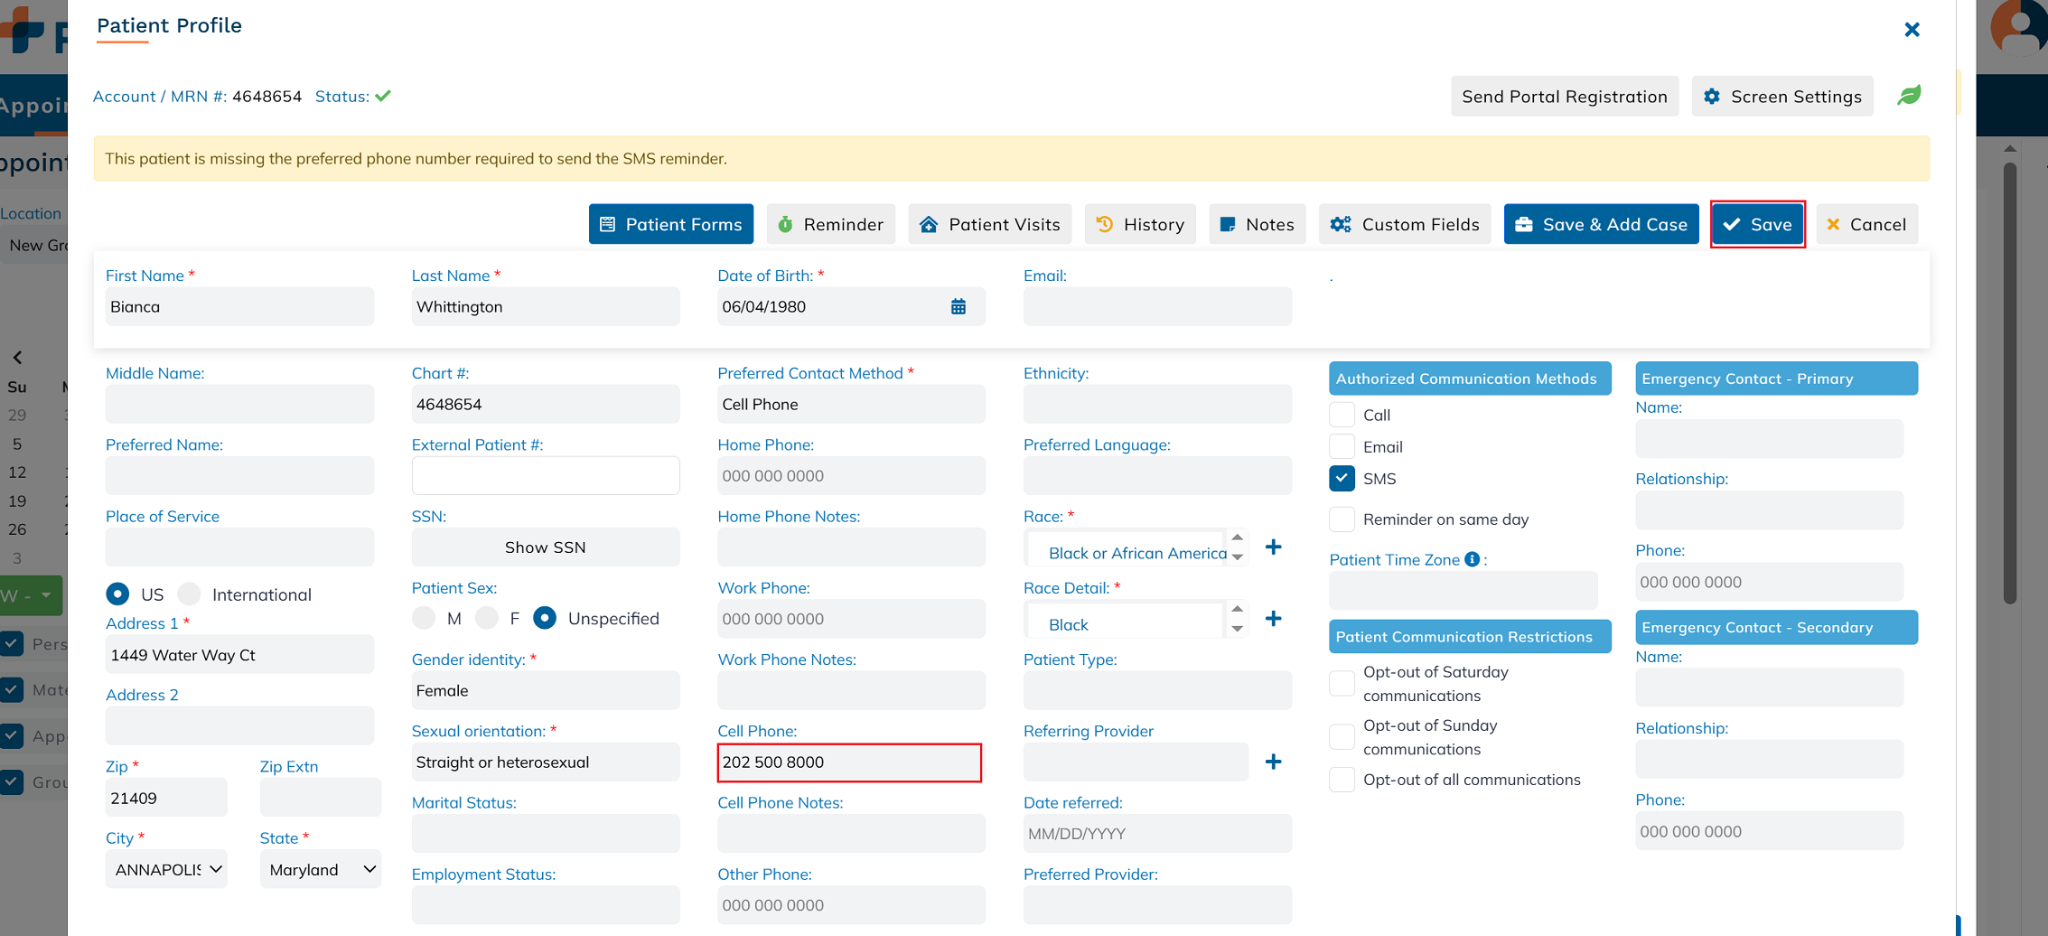Click the plus icon next to Race
This screenshot has height=936, width=2048.
click(1273, 547)
